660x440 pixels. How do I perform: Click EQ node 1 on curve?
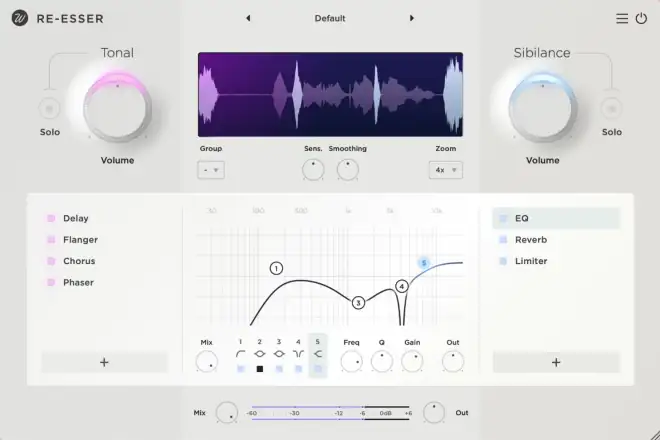276,268
